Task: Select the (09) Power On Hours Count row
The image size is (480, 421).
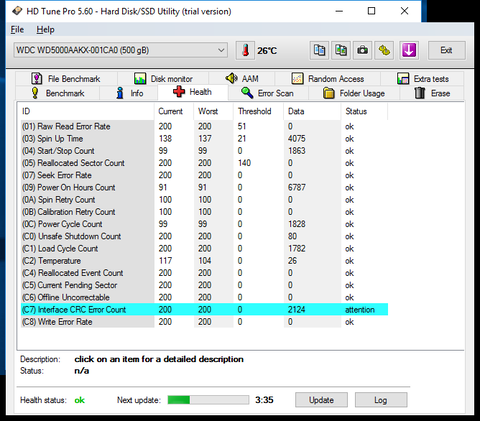Action: (204, 188)
